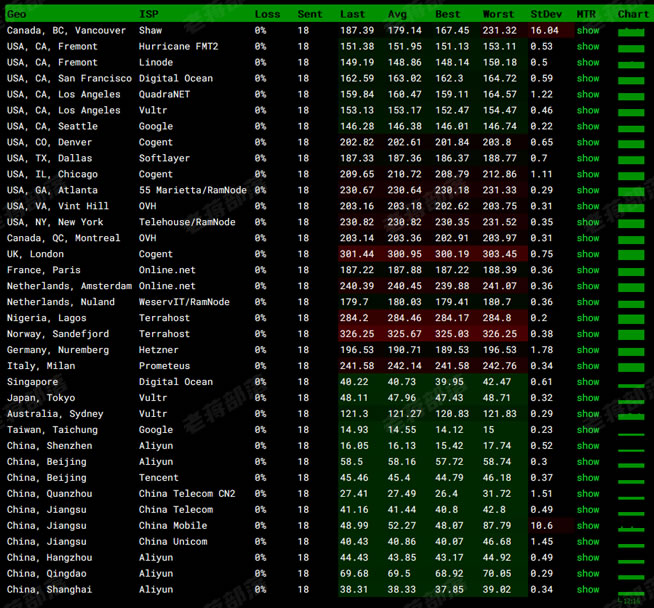Show MTR for Qingdao Aliyun row
This screenshot has width=654, height=608.
click(x=588, y=574)
